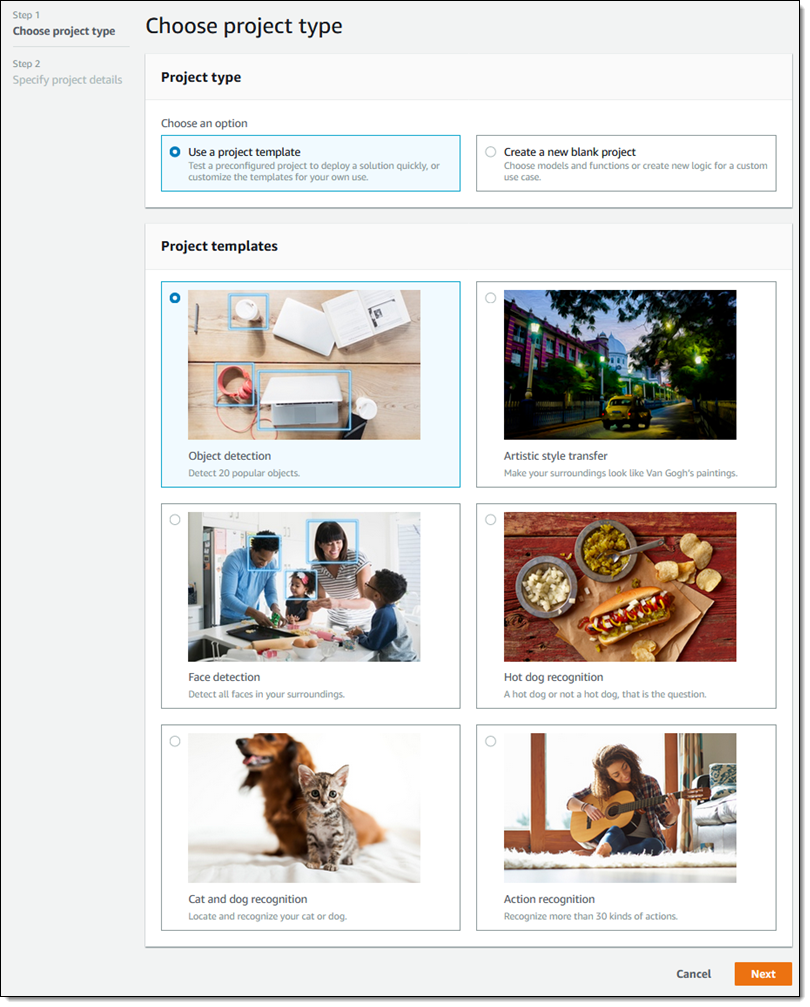This screenshot has height=1007, width=810.
Task: Click 'Choose models and functions' description text
Action: [x=635, y=171]
